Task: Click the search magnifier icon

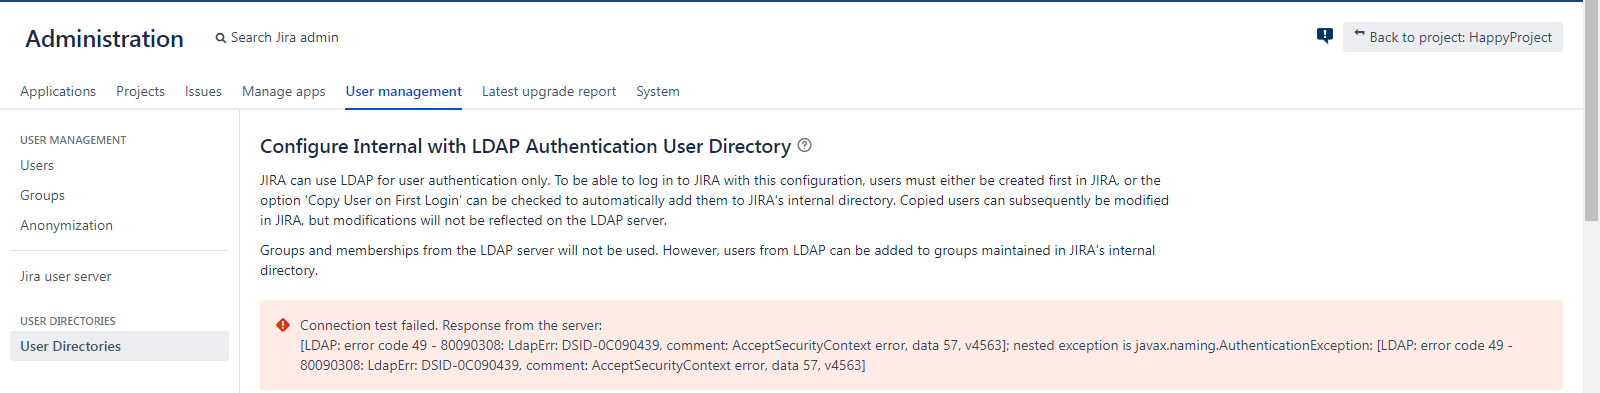Action: [x=221, y=38]
